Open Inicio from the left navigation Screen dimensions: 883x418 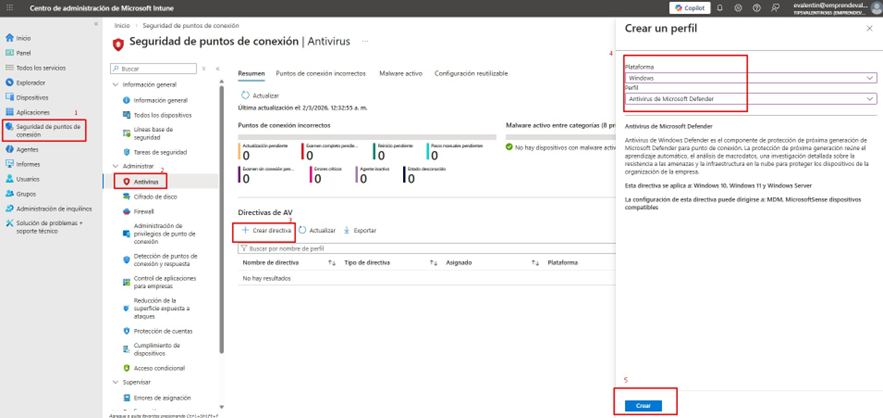23,38
